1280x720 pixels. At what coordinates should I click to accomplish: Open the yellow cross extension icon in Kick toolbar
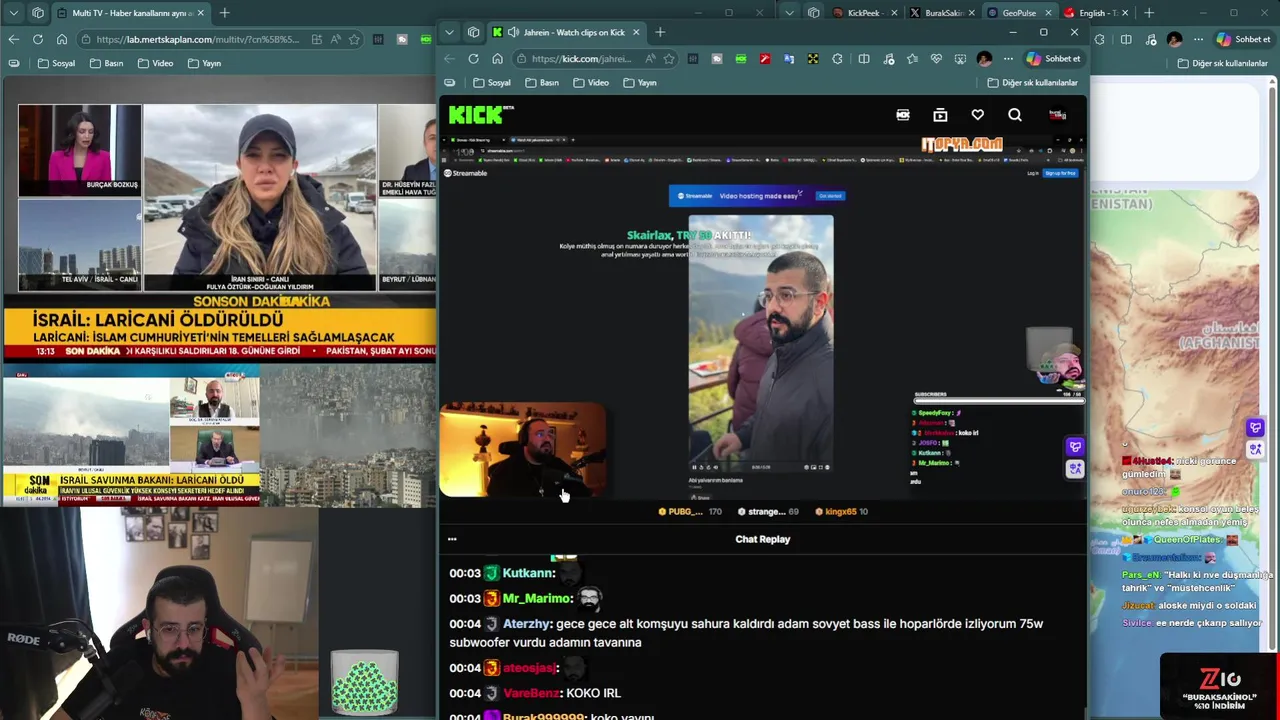(813, 59)
